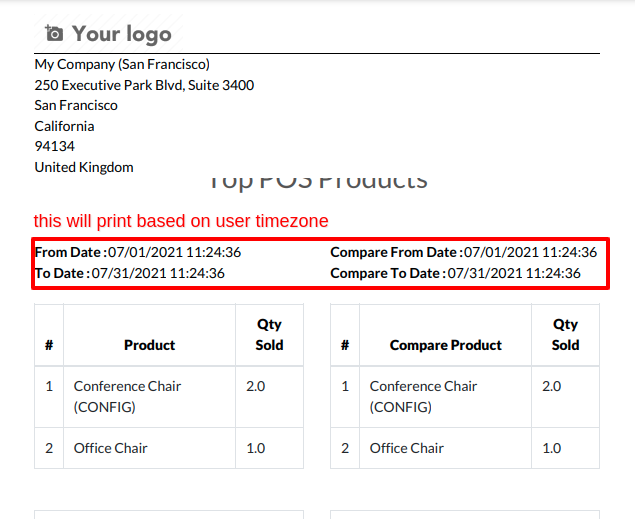Select Conference Chair (CONFIG) in Compare table
The width and height of the screenshot is (635, 519).
(x=423, y=397)
